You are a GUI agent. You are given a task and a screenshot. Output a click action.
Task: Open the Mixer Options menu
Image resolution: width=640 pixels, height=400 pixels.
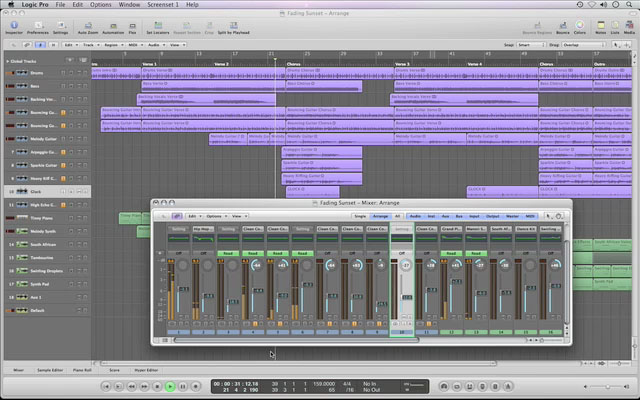[216, 216]
